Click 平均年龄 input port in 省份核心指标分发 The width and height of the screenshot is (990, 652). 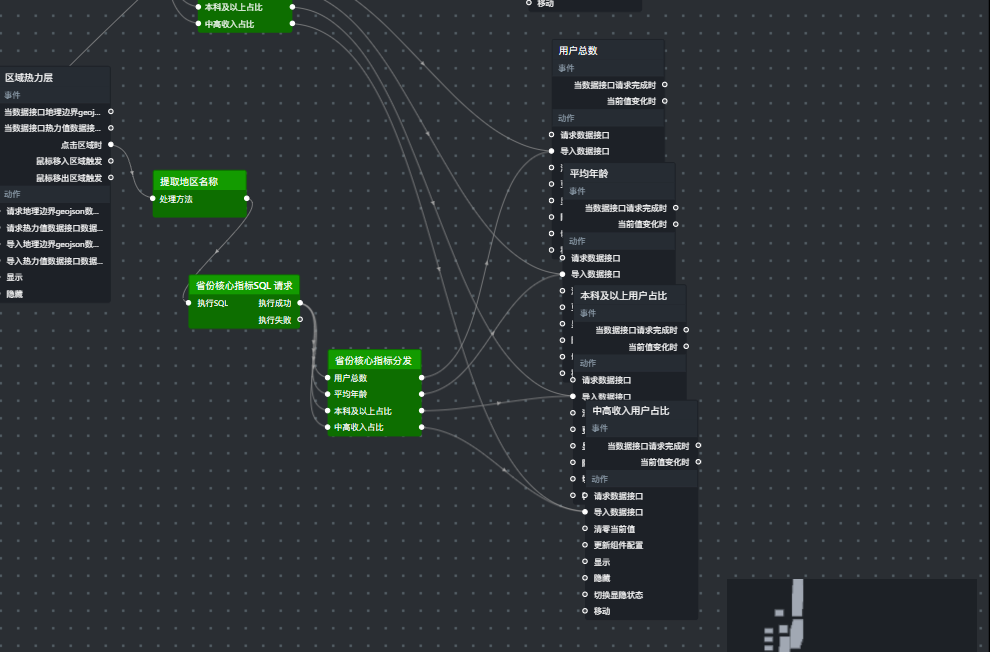[x=328, y=394]
